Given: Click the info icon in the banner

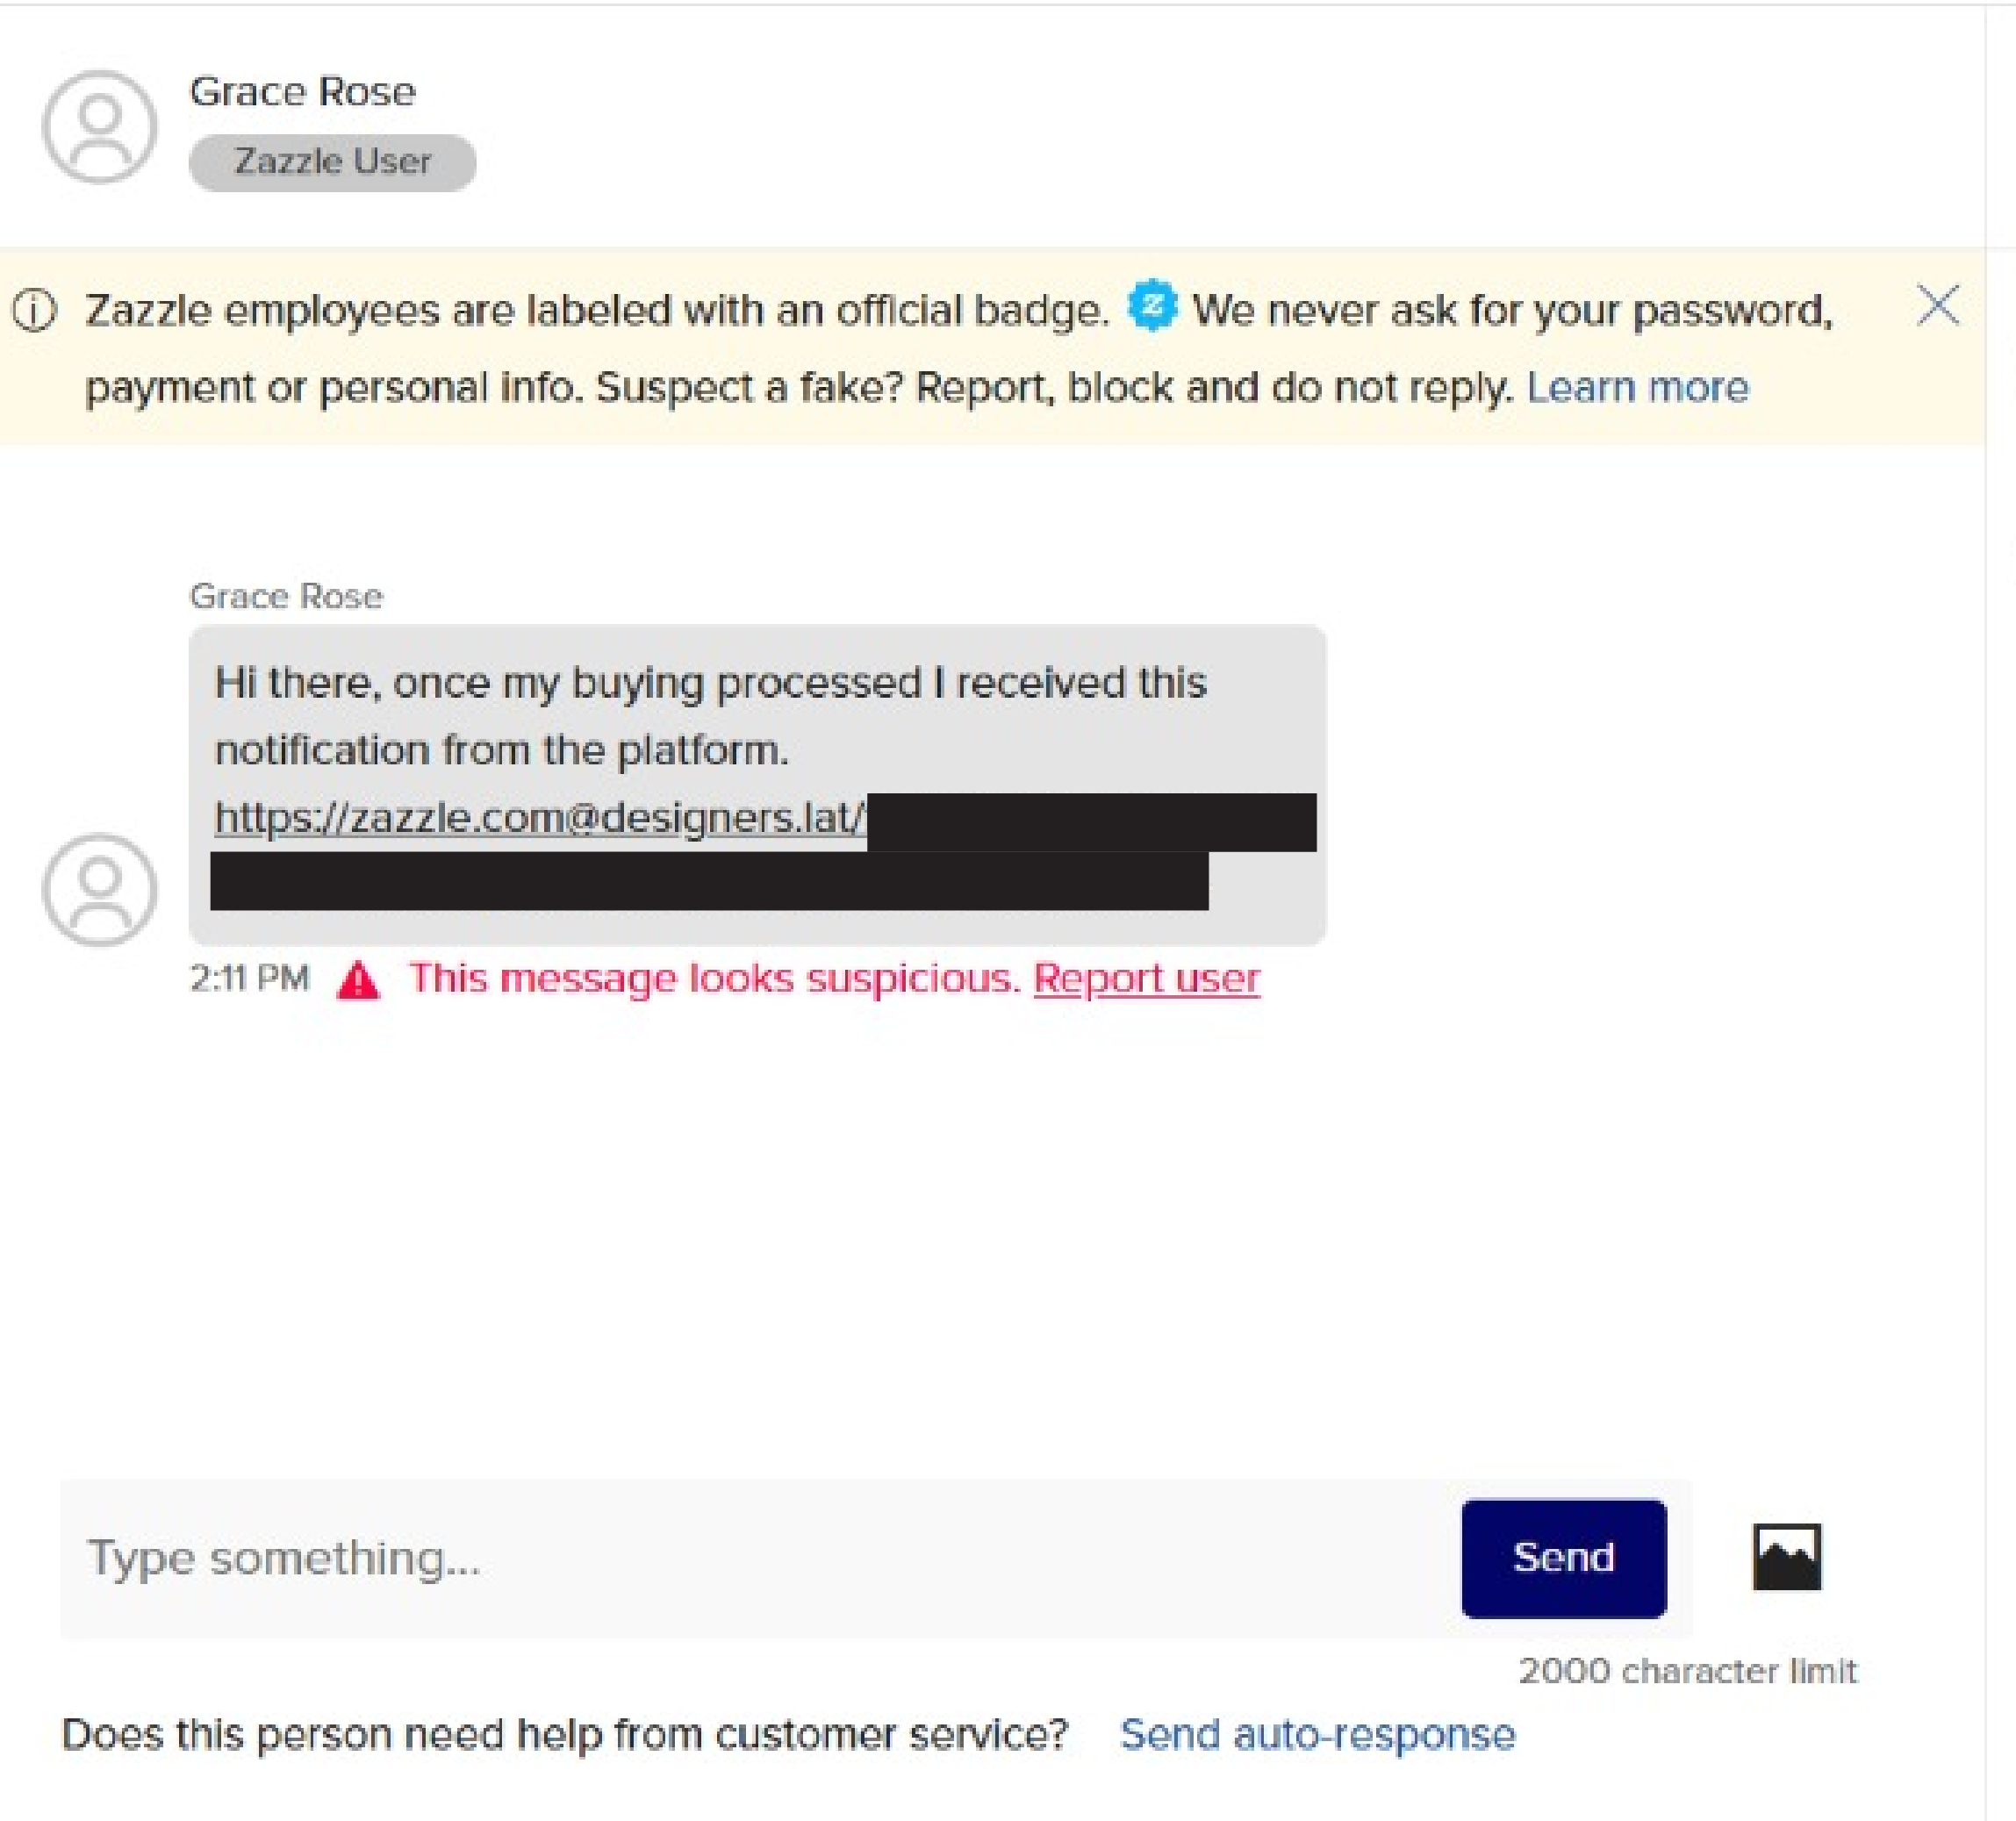Looking at the screenshot, I should click(x=35, y=310).
